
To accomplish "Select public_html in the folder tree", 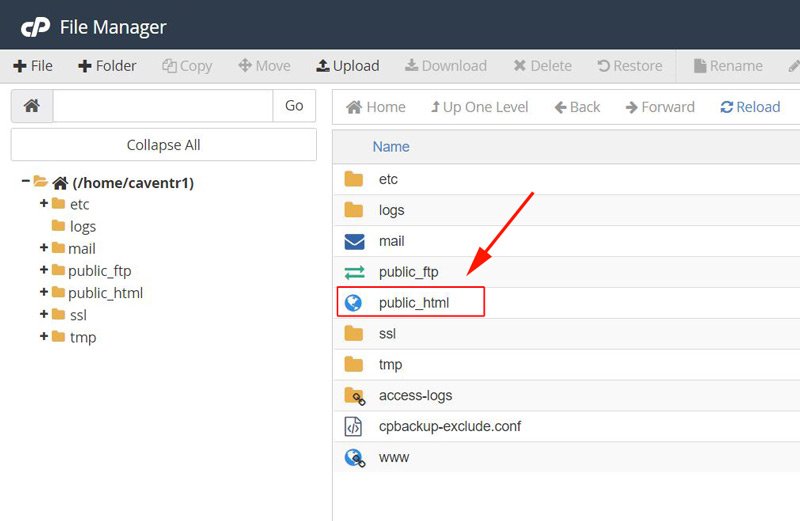I will click(x=106, y=293).
